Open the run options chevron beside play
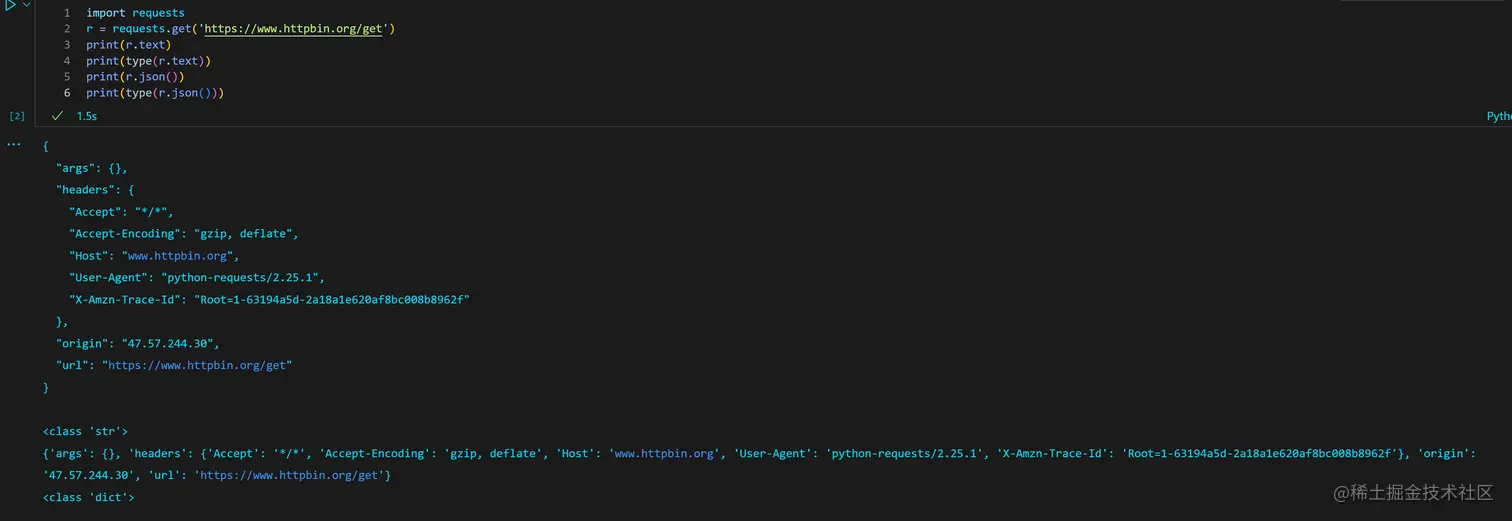 (27, 5)
